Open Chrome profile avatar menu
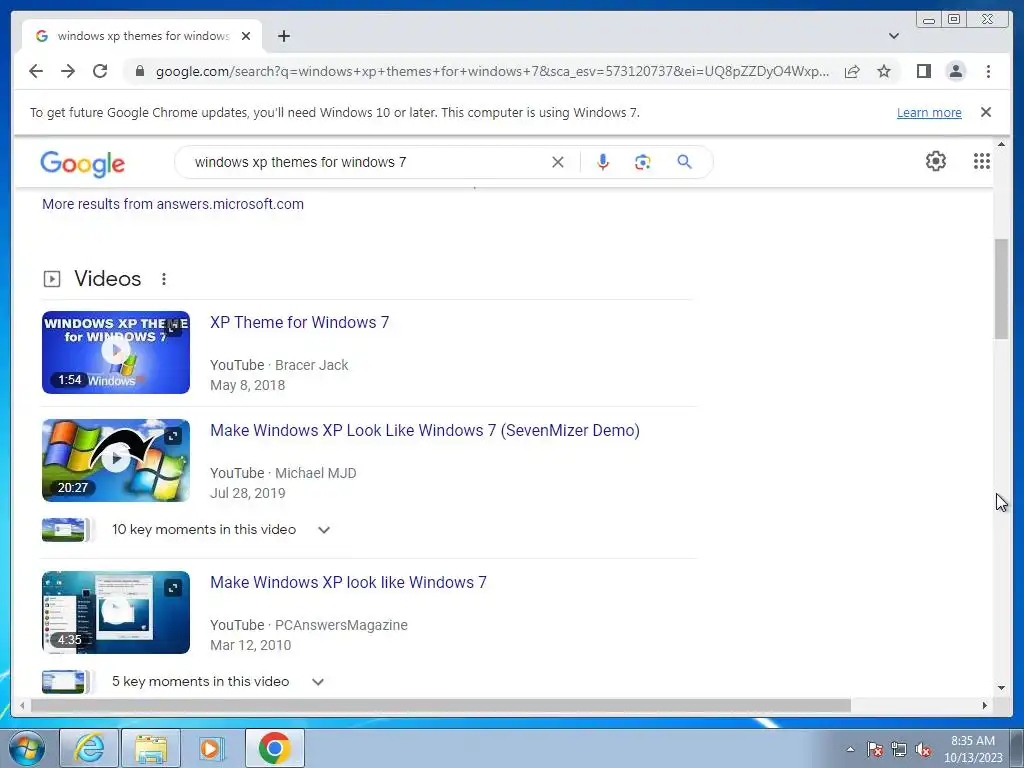This screenshot has height=768, width=1024. [955, 71]
